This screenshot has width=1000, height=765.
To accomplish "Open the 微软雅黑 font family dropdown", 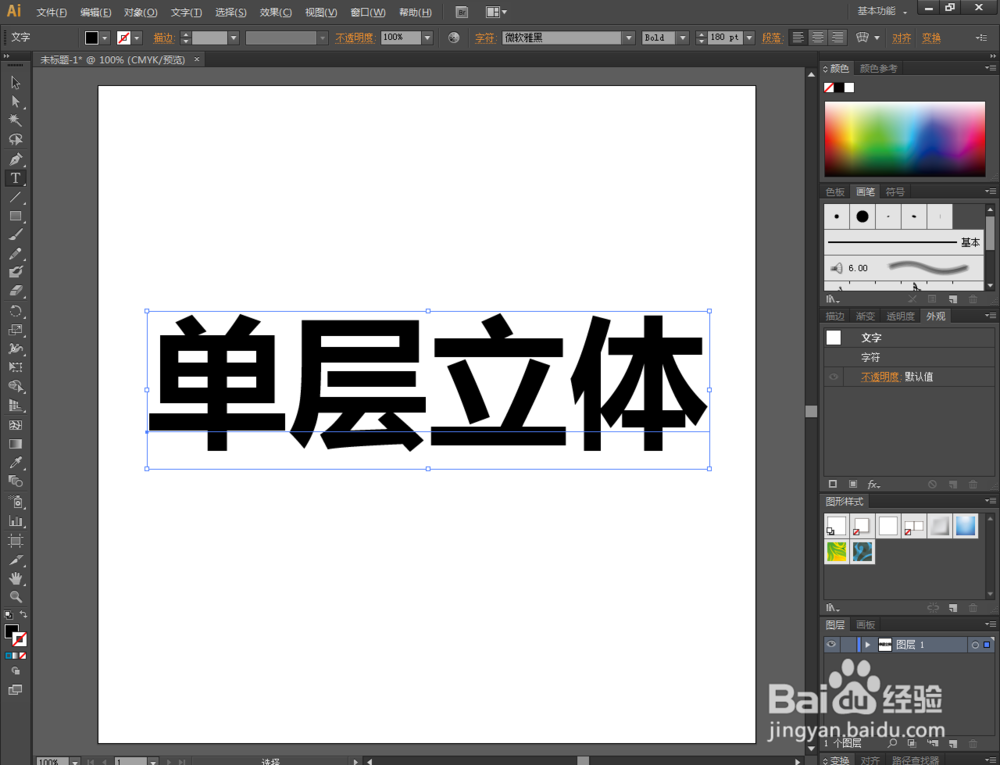I will tap(628, 37).
